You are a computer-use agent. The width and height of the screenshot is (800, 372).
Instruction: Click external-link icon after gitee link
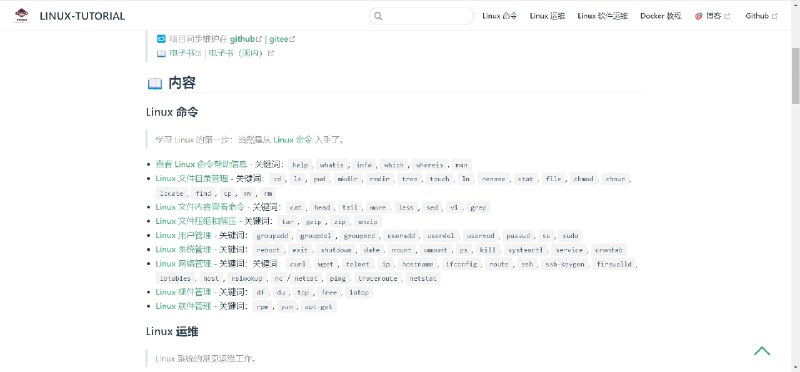292,39
